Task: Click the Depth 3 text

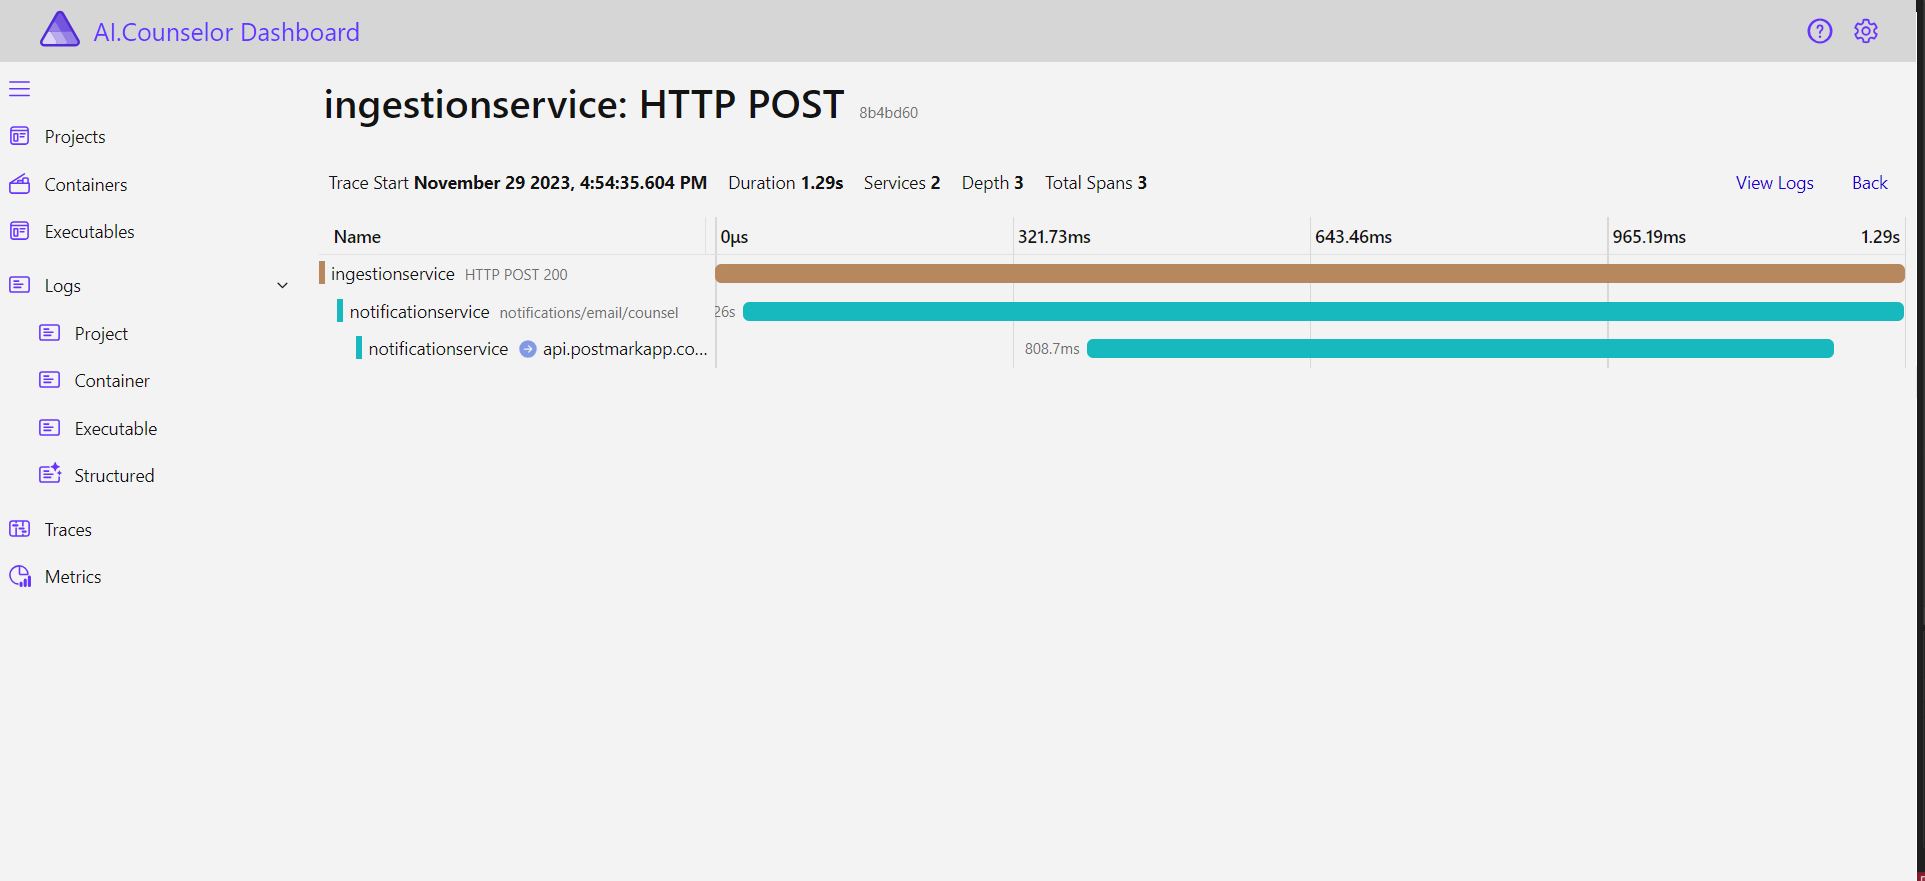Action: click(992, 183)
